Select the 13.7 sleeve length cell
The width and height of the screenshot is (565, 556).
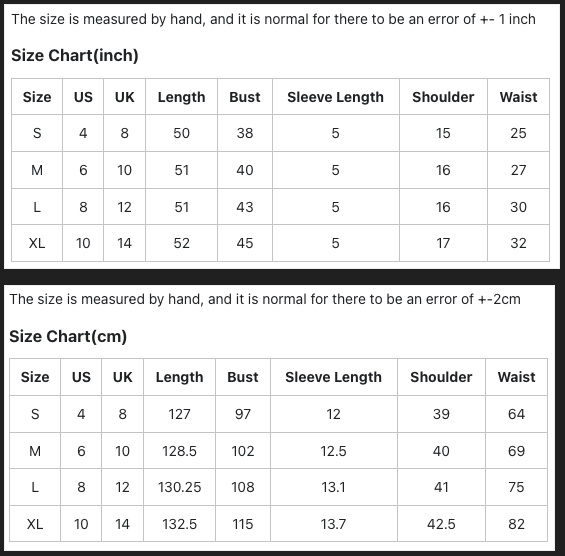point(333,524)
